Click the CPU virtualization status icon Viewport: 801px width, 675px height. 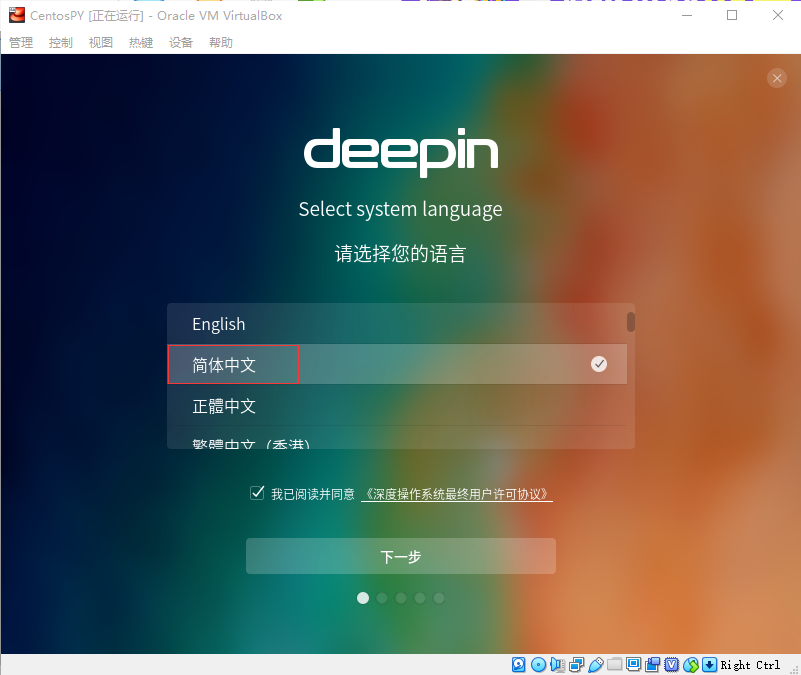[671, 664]
